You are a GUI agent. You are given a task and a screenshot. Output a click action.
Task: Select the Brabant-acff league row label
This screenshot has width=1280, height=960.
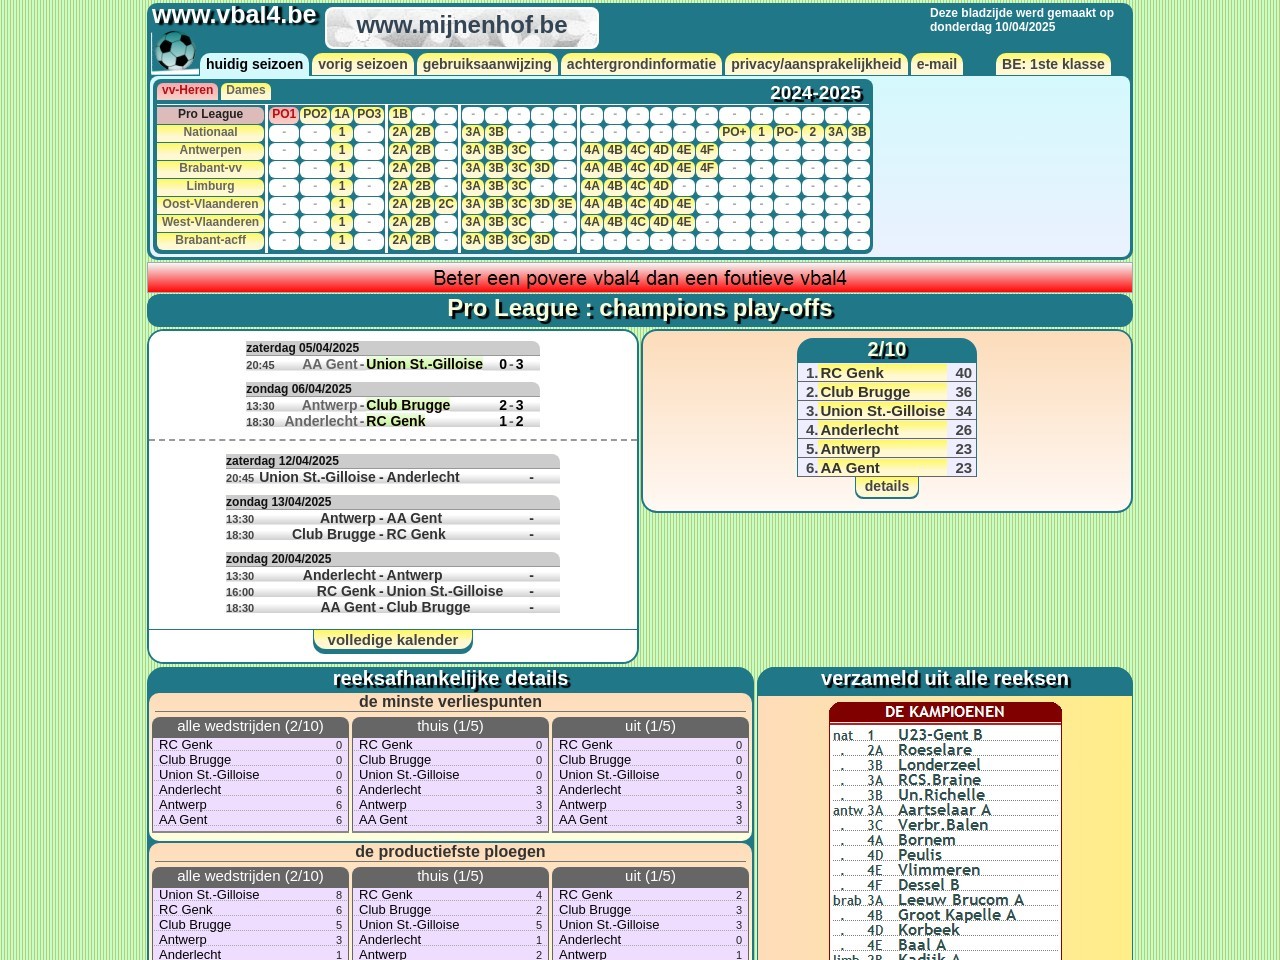coord(210,240)
